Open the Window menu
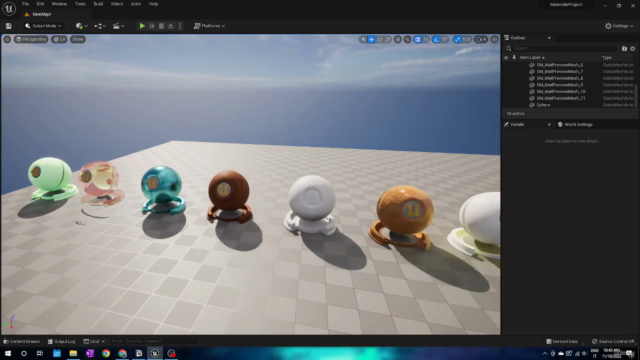 (x=59, y=4)
